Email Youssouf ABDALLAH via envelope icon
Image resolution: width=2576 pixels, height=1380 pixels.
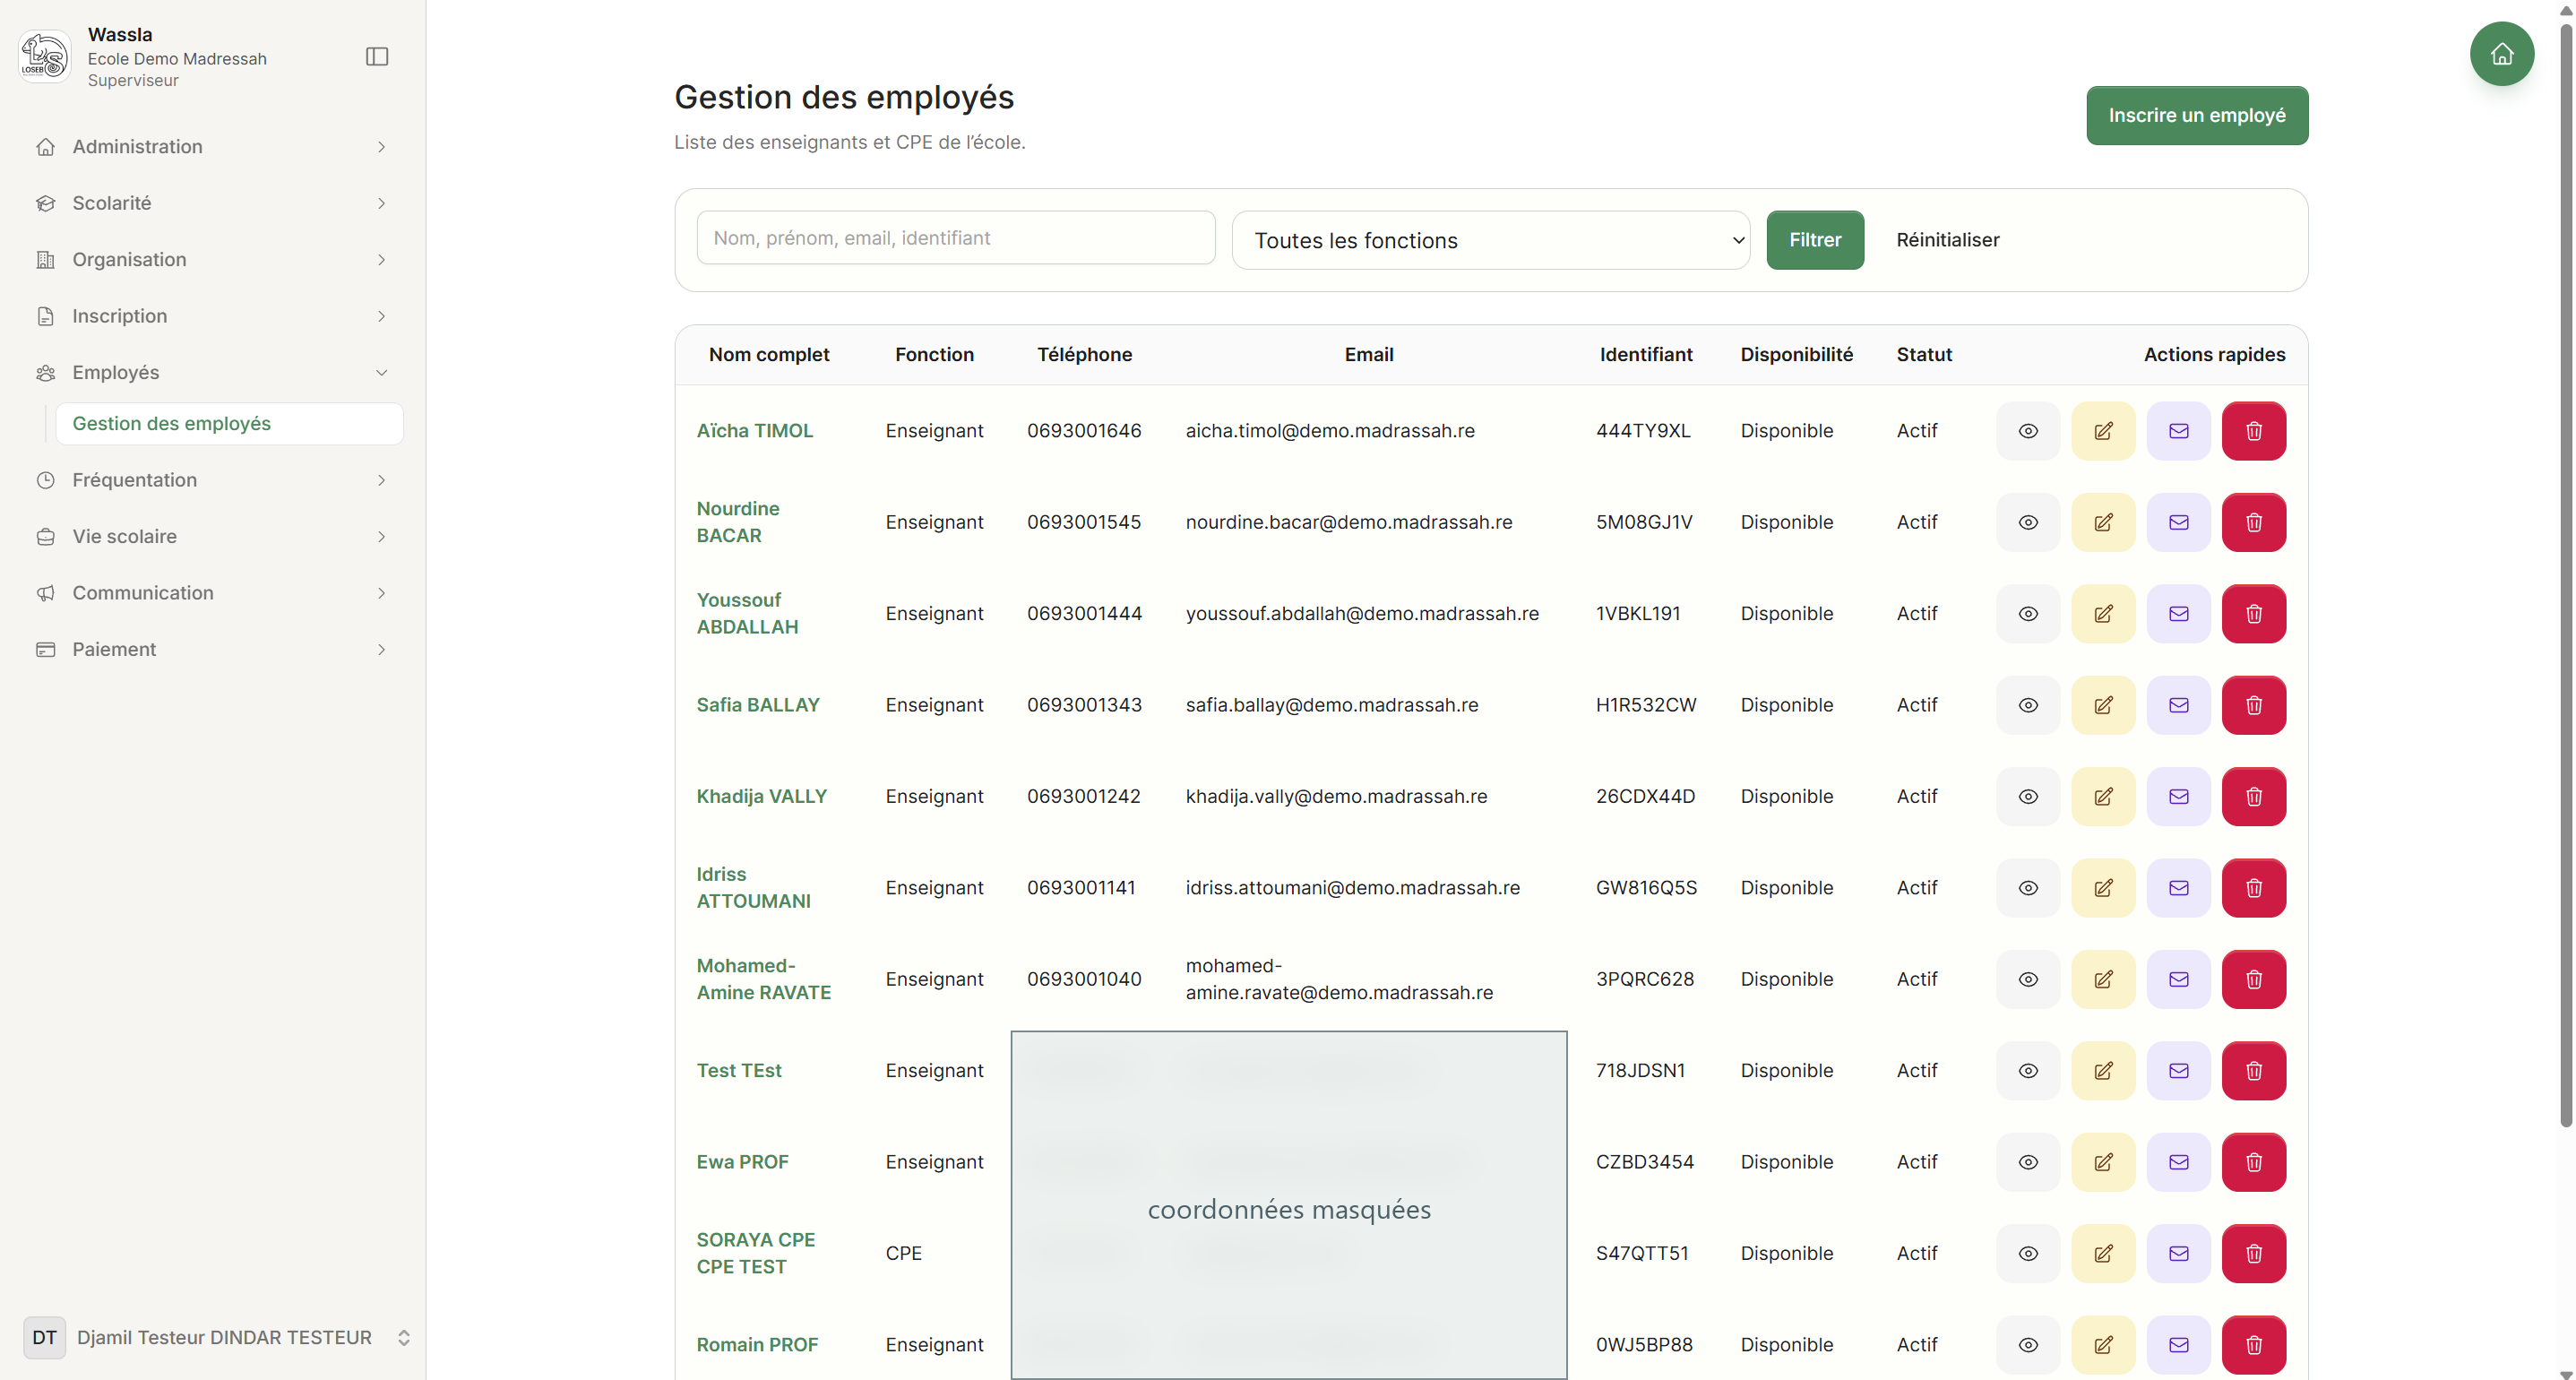click(x=2178, y=614)
